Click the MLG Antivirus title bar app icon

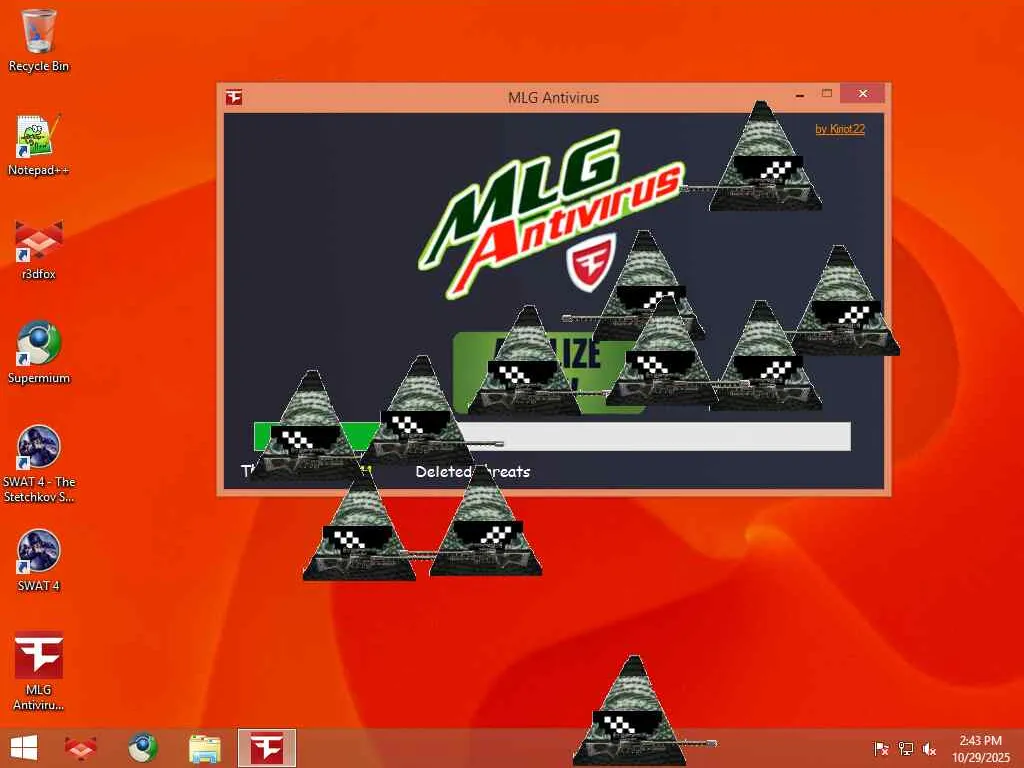[x=234, y=97]
